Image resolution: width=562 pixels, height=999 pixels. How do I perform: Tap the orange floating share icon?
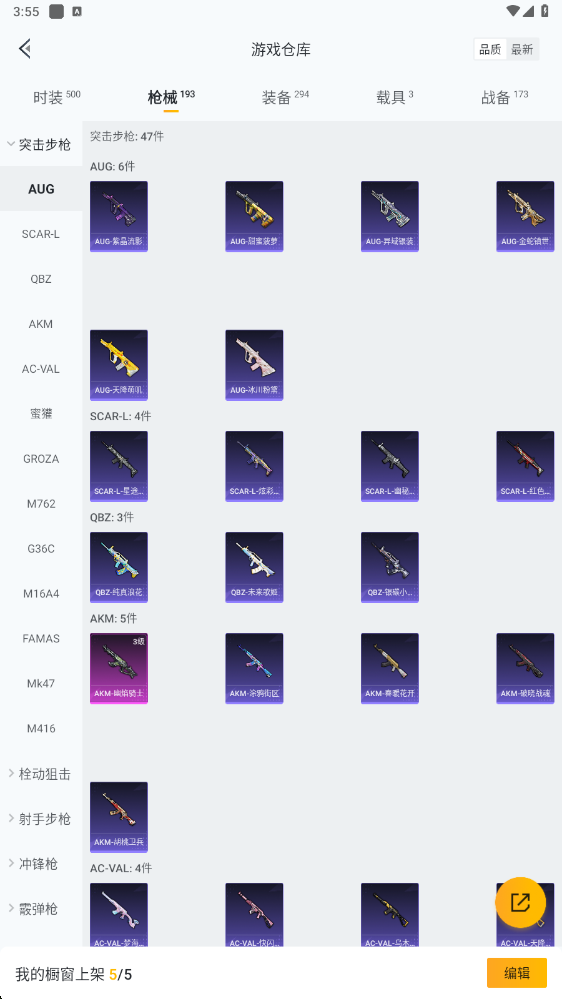tap(521, 902)
